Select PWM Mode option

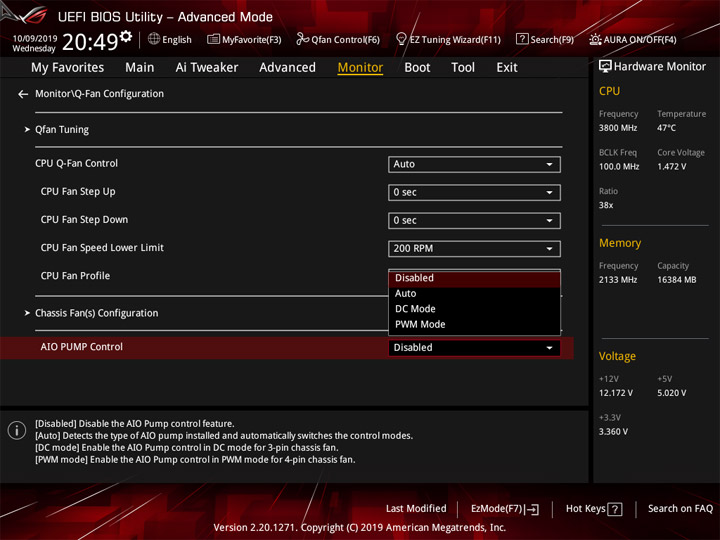pyautogui.click(x=474, y=325)
